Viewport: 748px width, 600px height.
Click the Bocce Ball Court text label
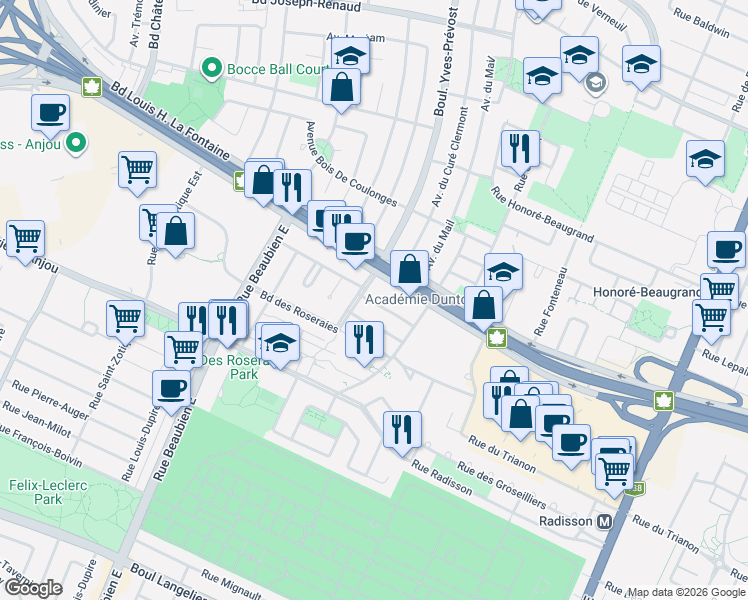(x=278, y=69)
